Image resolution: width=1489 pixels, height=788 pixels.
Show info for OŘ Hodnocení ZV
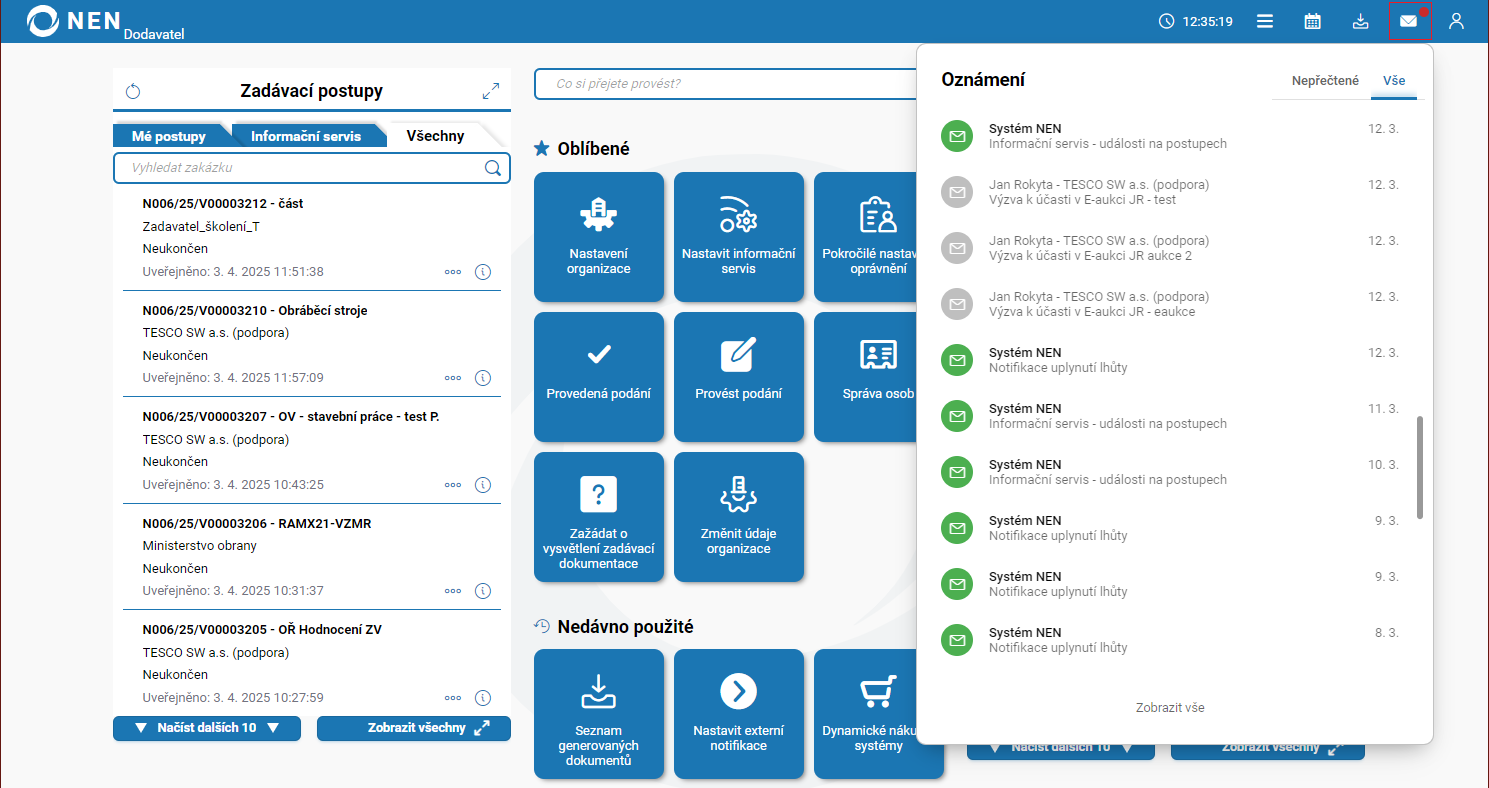click(x=482, y=698)
